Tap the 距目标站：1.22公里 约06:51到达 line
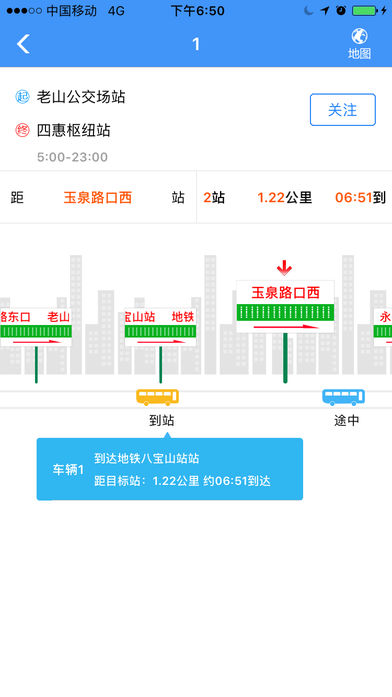The width and height of the screenshot is (392, 697). 182,481
